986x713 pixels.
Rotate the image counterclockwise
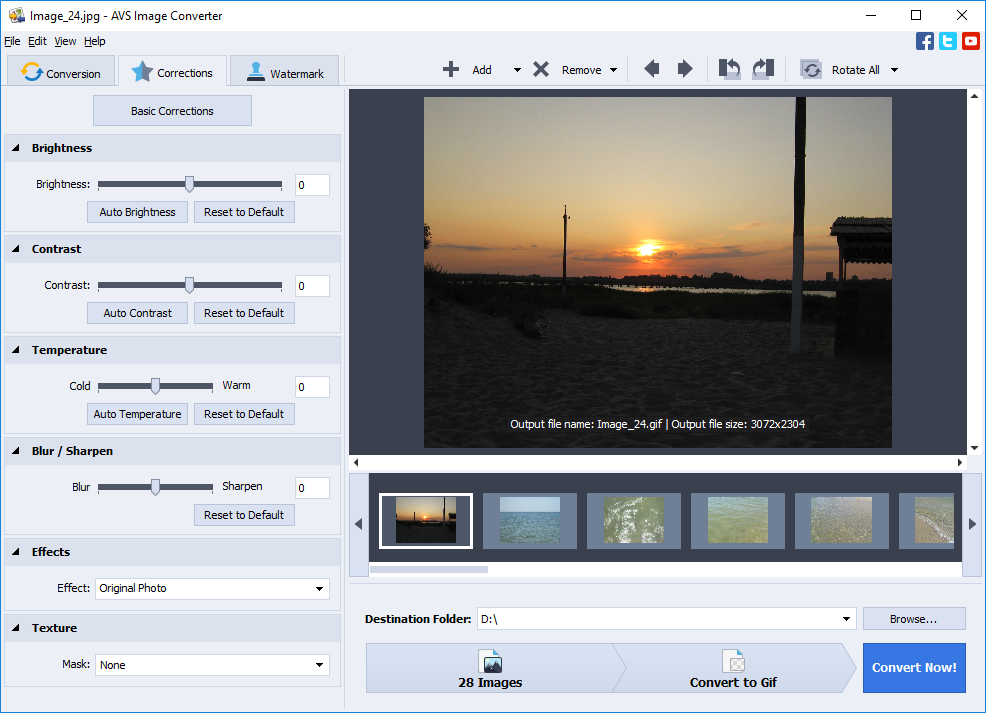click(729, 69)
